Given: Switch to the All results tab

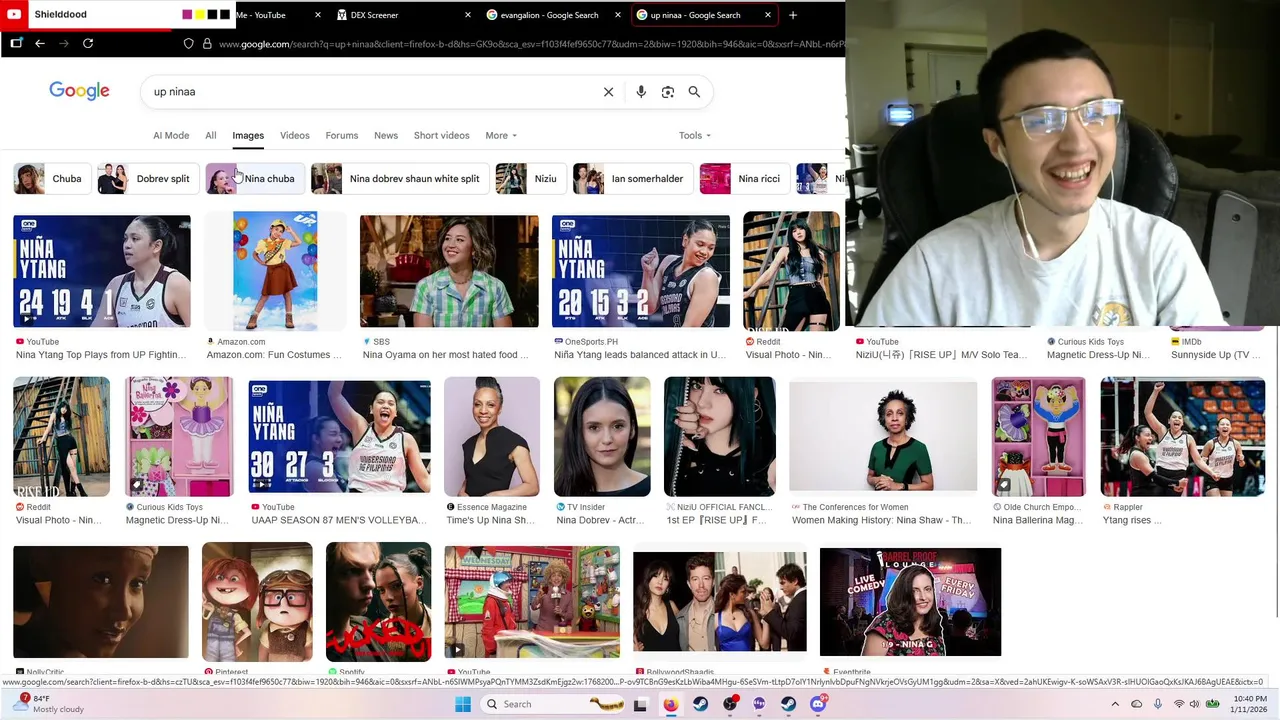Looking at the screenshot, I should 211,135.
